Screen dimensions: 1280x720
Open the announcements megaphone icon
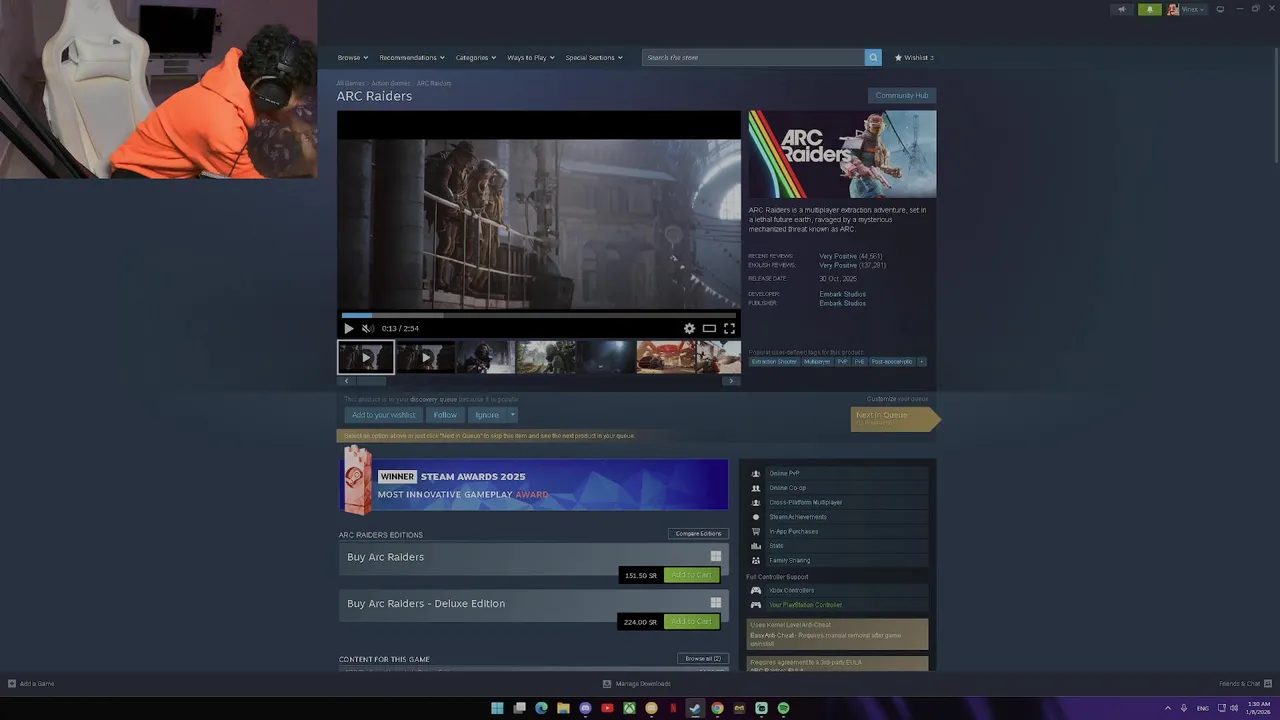point(1121,9)
